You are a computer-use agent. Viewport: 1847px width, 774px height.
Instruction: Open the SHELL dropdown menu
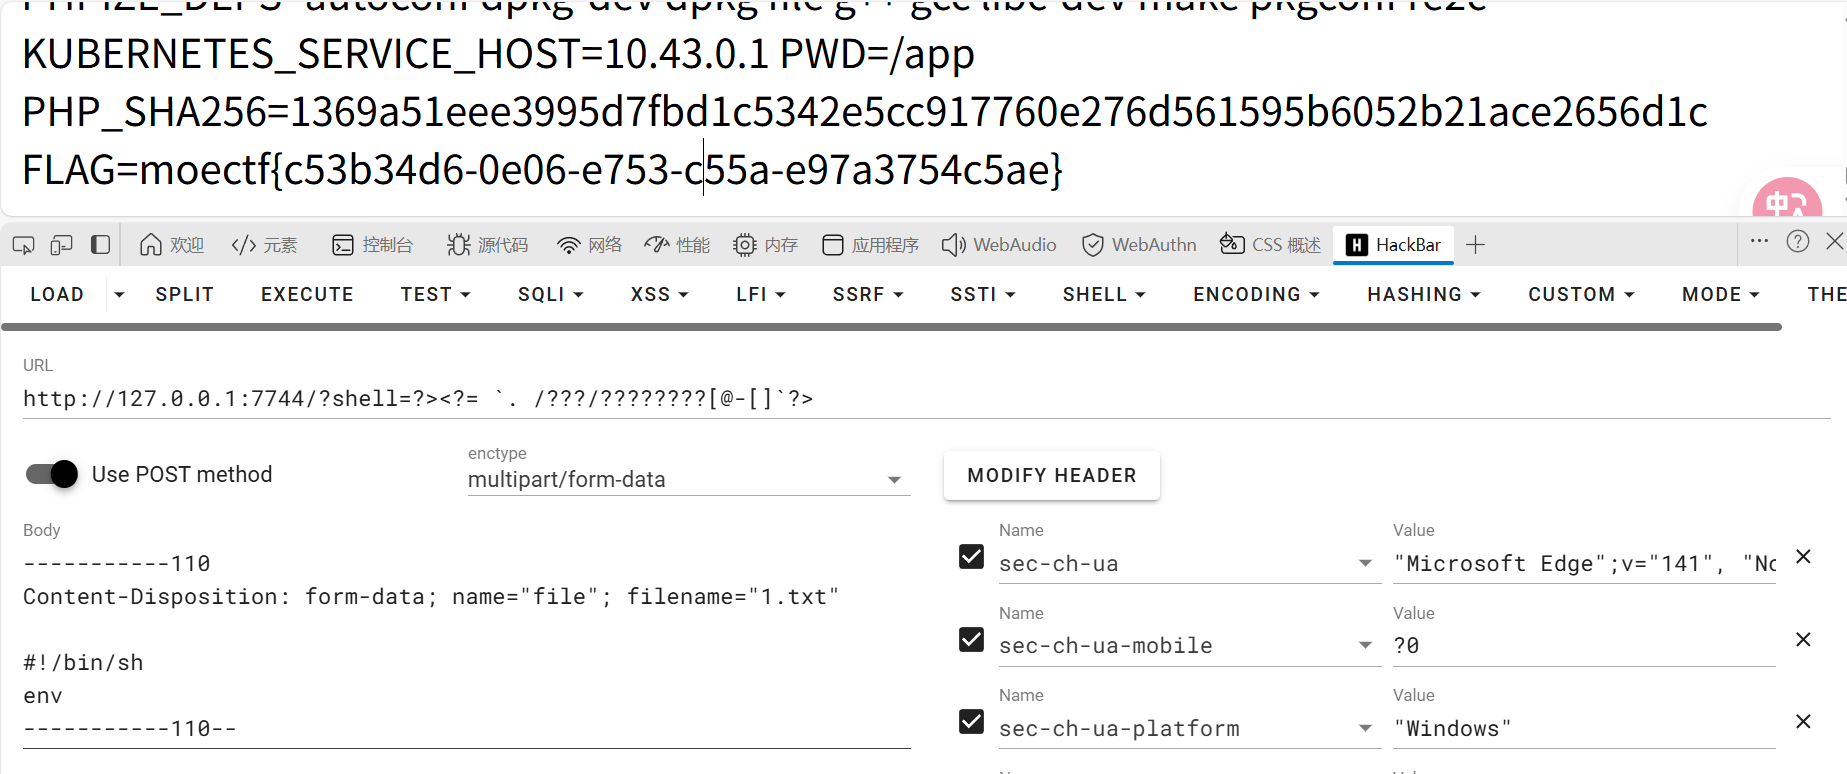(x=1103, y=294)
